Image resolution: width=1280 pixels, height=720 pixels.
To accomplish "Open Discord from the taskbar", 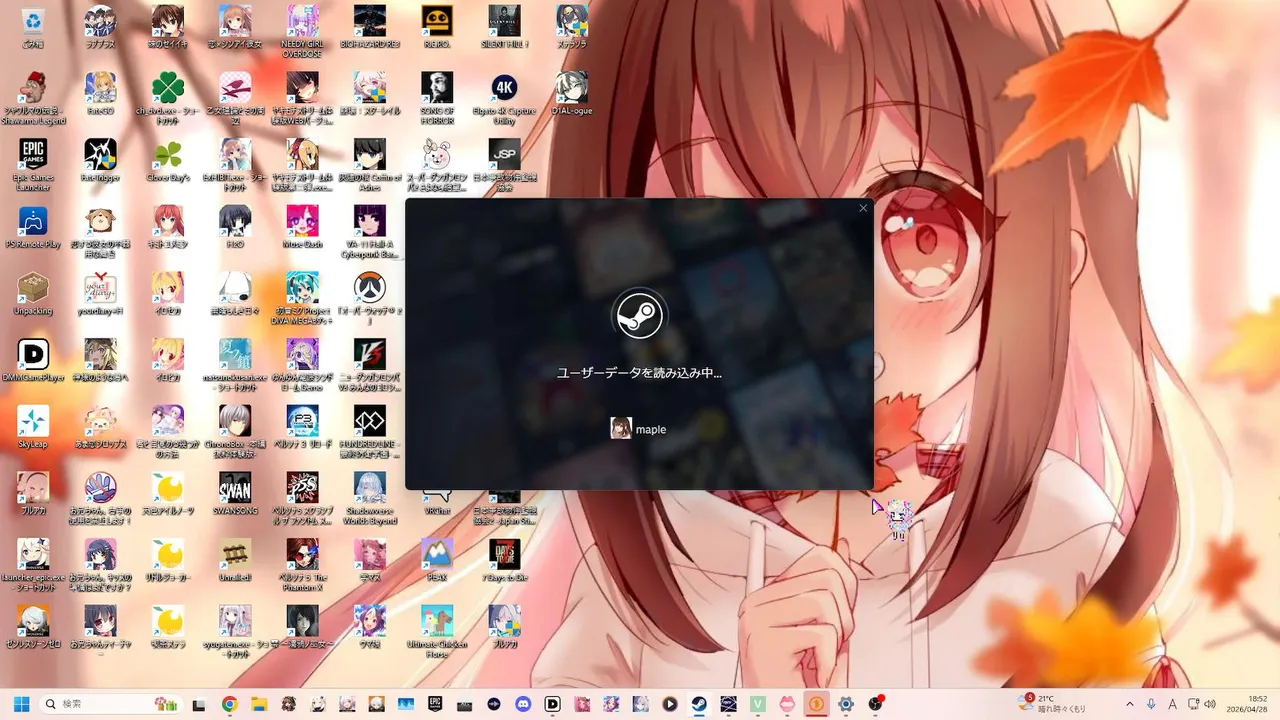I will [x=523, y=704].
